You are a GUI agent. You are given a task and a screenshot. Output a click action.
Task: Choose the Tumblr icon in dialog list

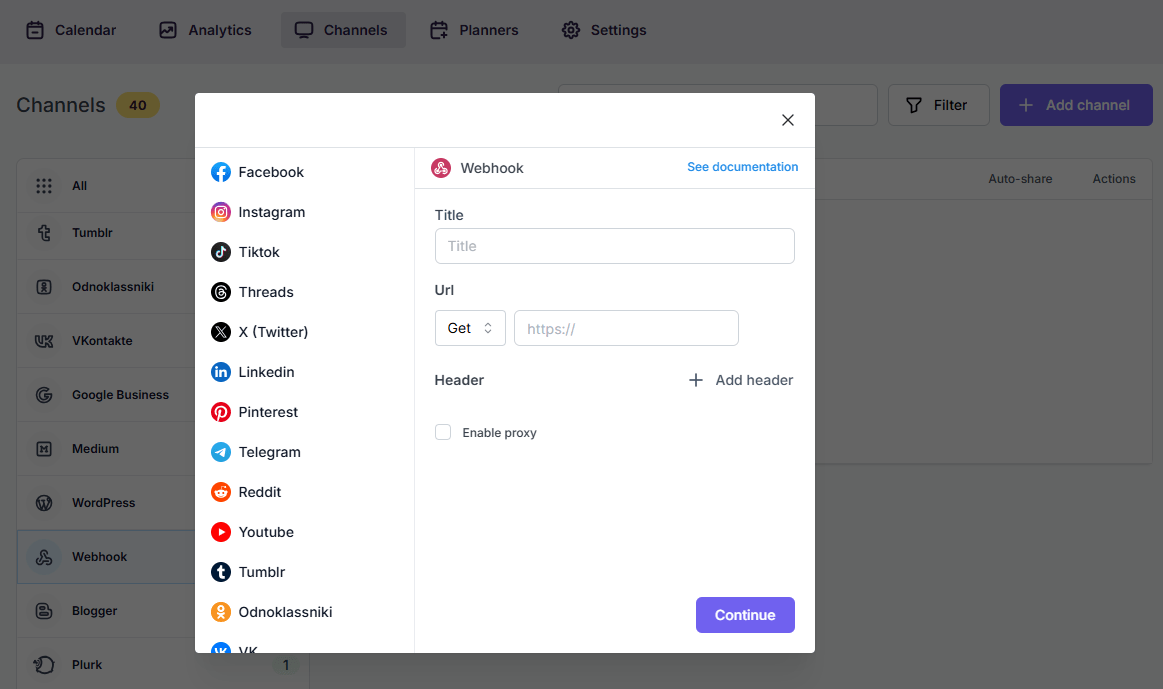coord(220,573)
